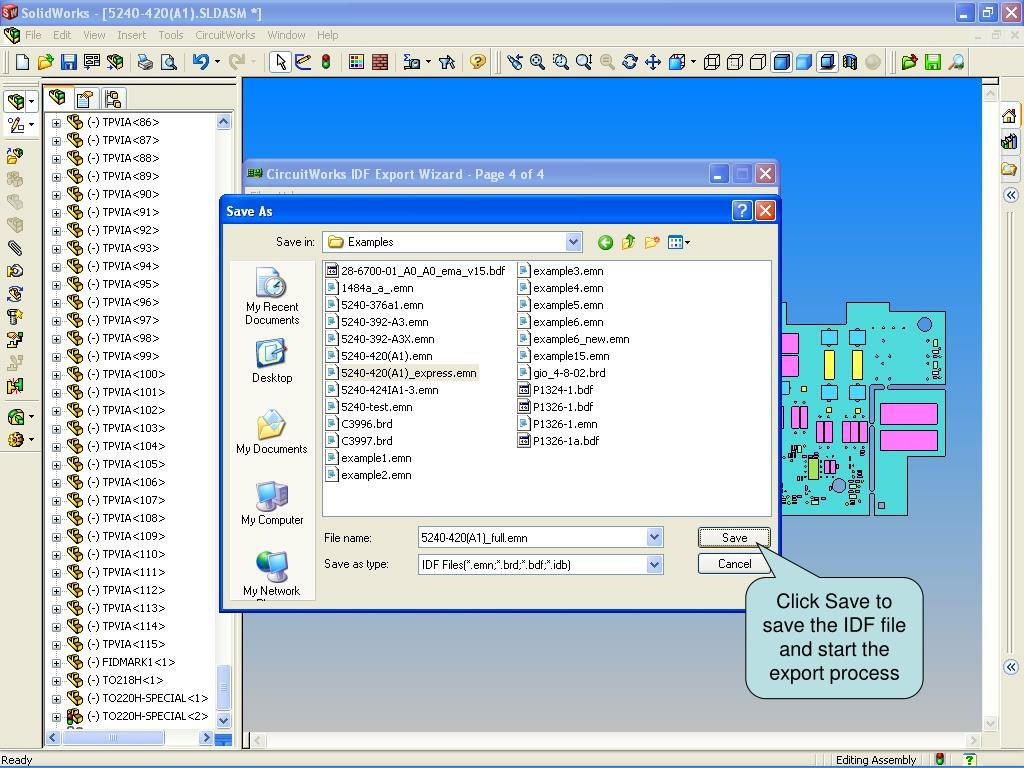The width and height of the screenshot is (1024, 768).
Task: Open My Documents in places bar
Action: [x=272, y=432]
